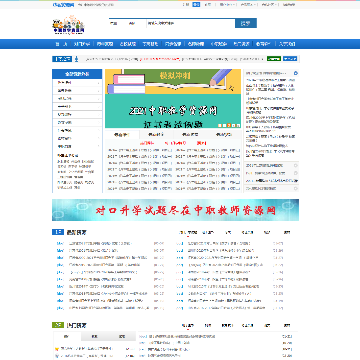Click the site logo beside the search box

click(68, 26)
